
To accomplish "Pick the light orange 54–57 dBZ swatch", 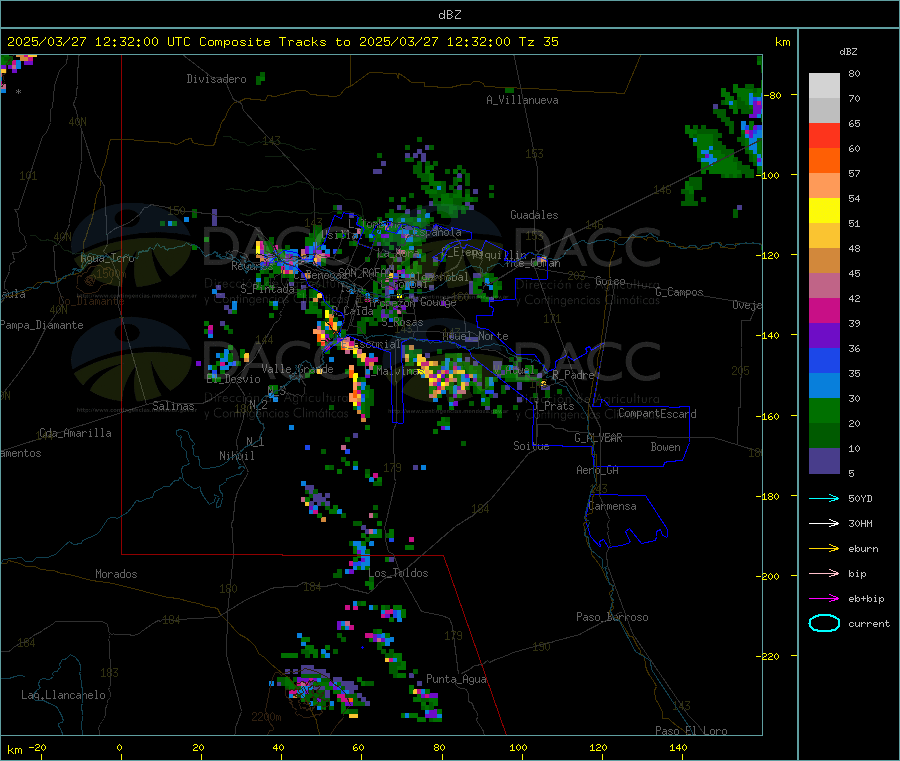I will 824,186.
